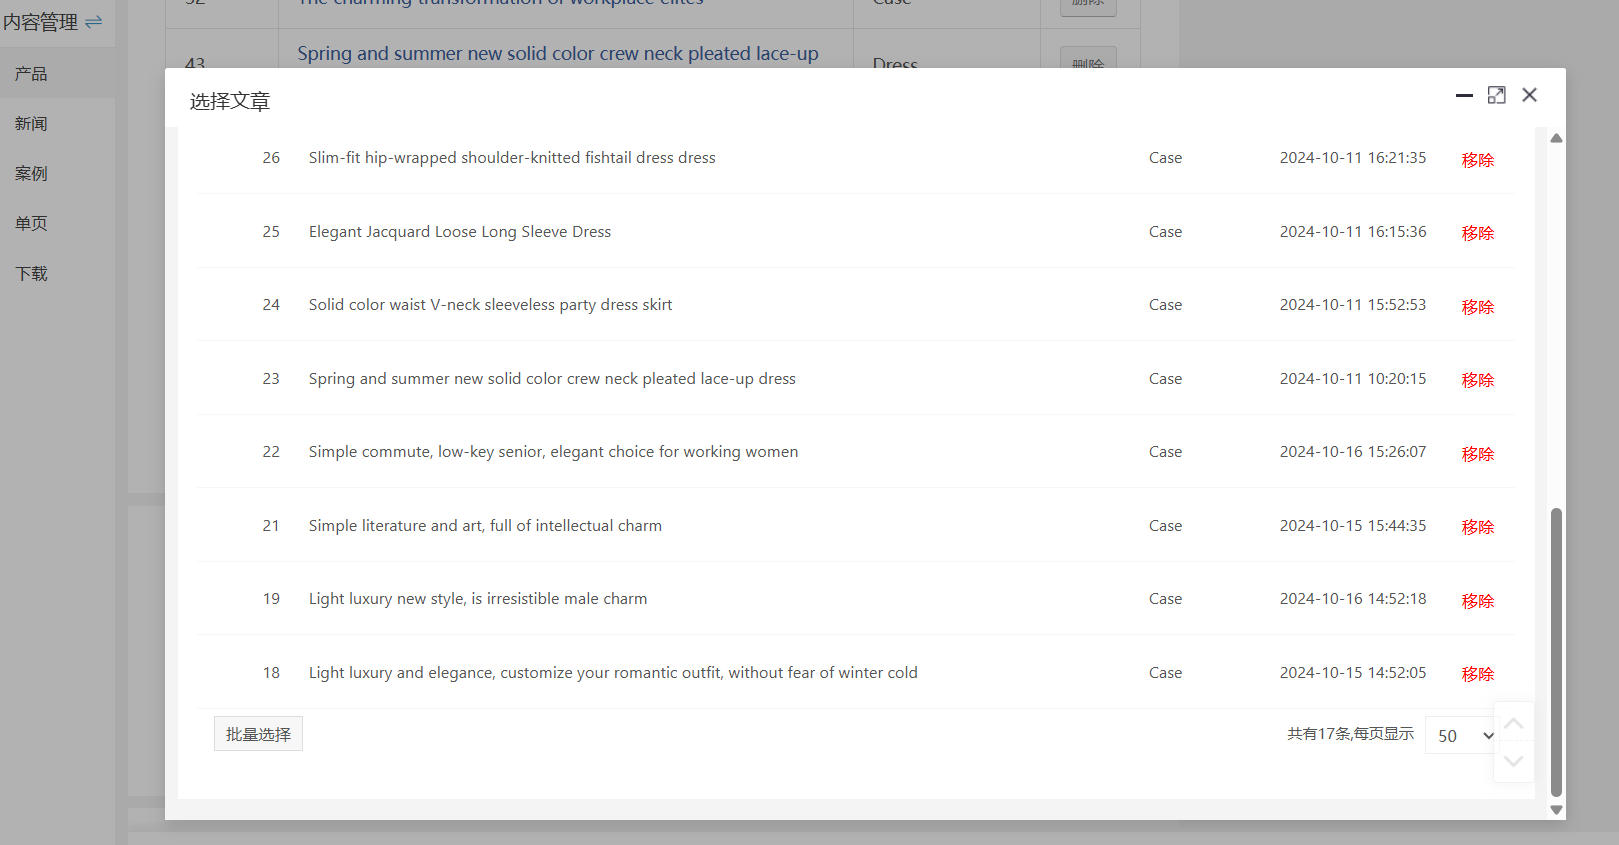Click date 2024-10-11 16:21:35

point(1353,158)
